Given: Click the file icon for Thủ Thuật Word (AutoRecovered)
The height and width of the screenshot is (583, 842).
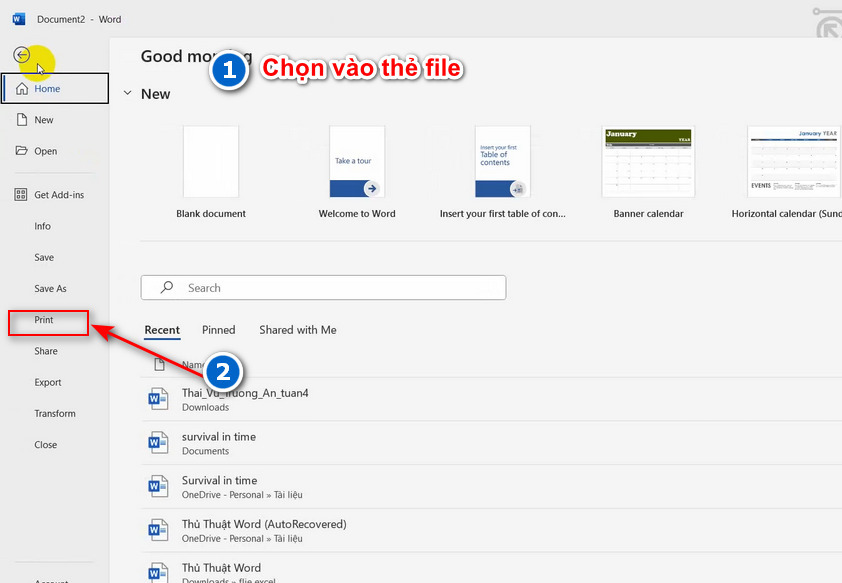Looking at the screenshot, I should (x=159, y=530).
